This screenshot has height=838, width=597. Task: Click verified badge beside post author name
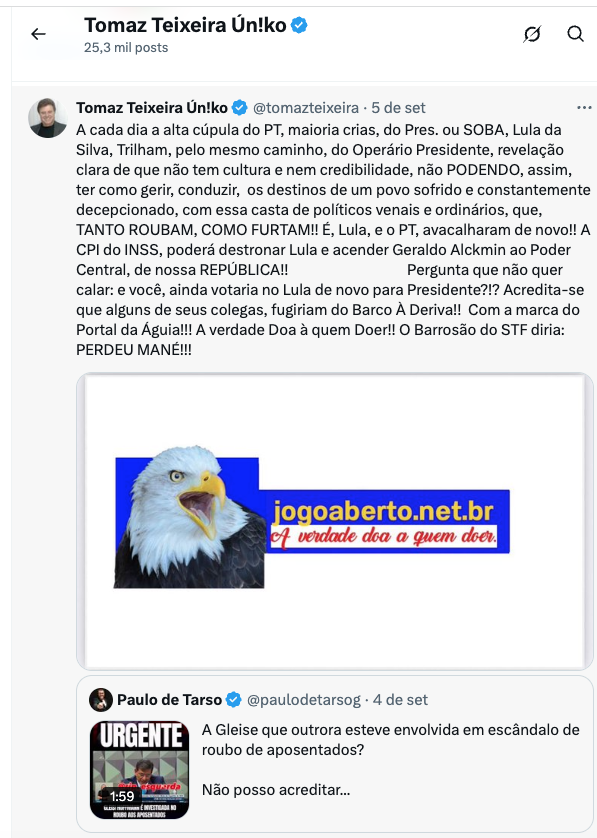click(239, 108)
